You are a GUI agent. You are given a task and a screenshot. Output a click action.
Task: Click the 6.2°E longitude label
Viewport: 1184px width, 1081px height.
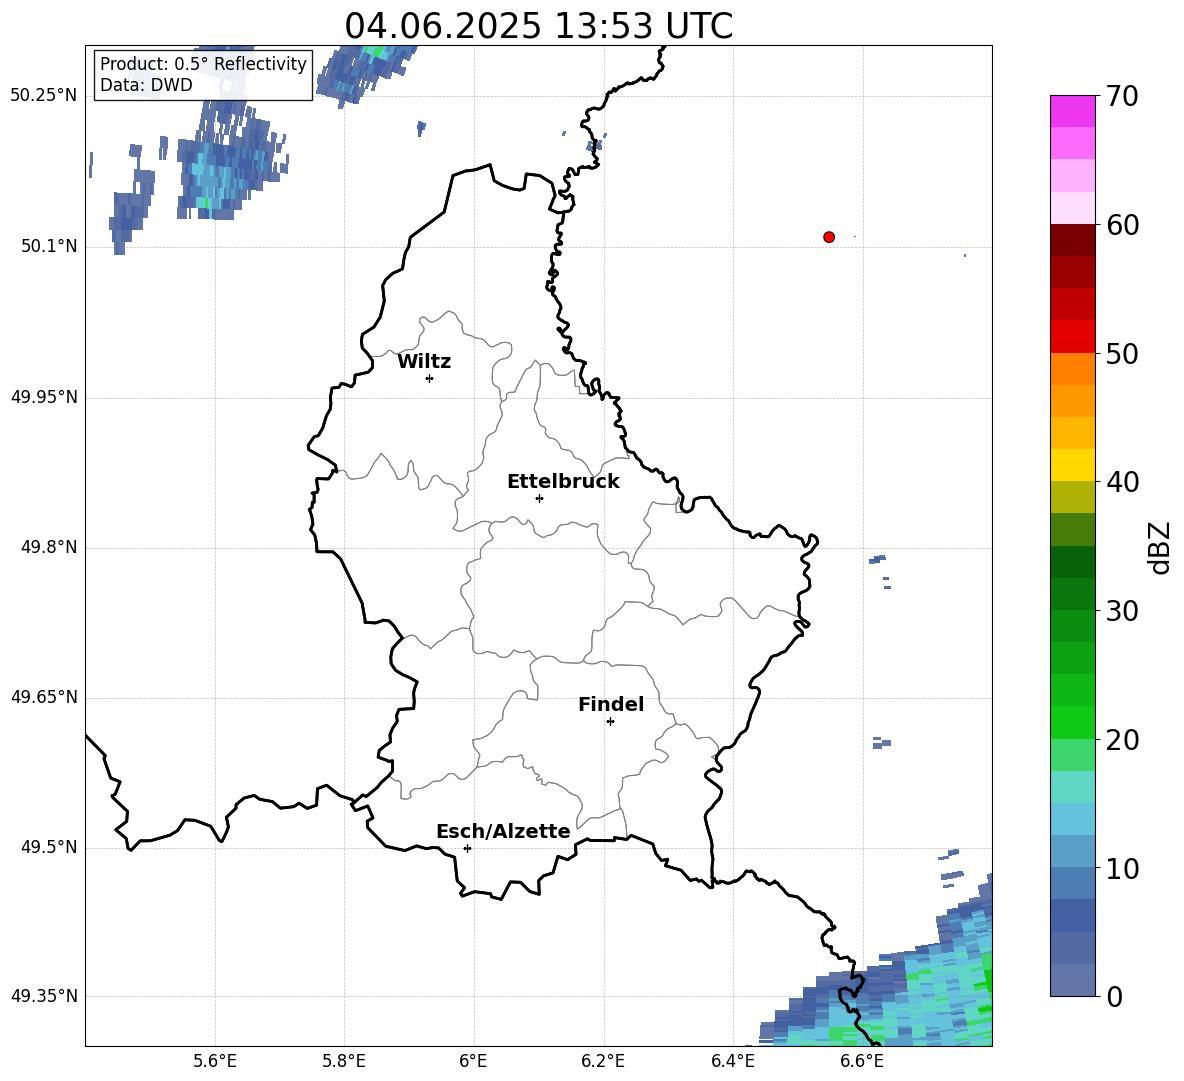pos(603,1061)
